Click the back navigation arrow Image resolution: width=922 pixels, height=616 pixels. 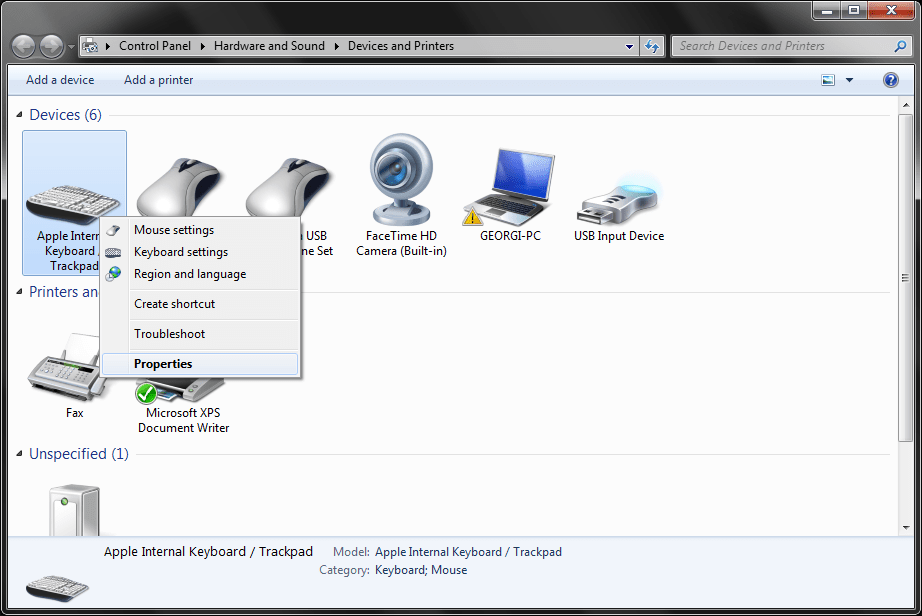click(x=22, y=45)
